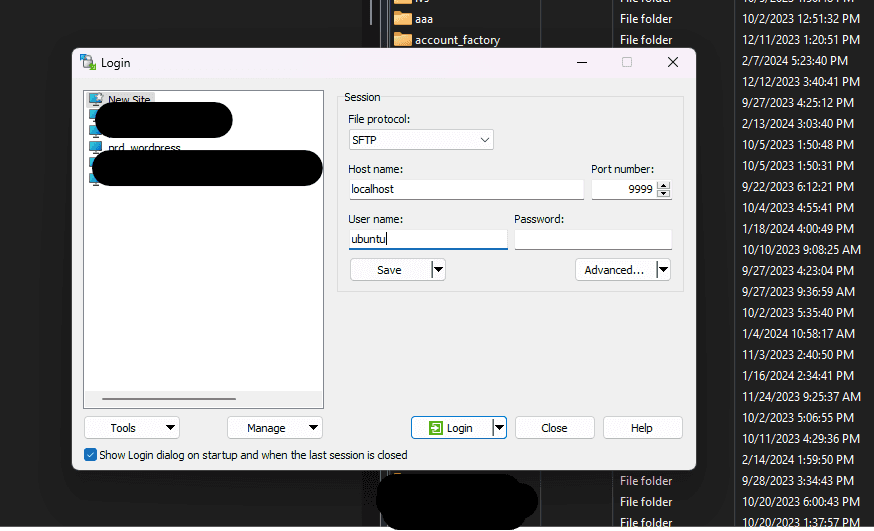The height and width of the screenshot is (531, 874).
Task: Click the prd_wordpress site icon
Action: [x=96, y=147]
